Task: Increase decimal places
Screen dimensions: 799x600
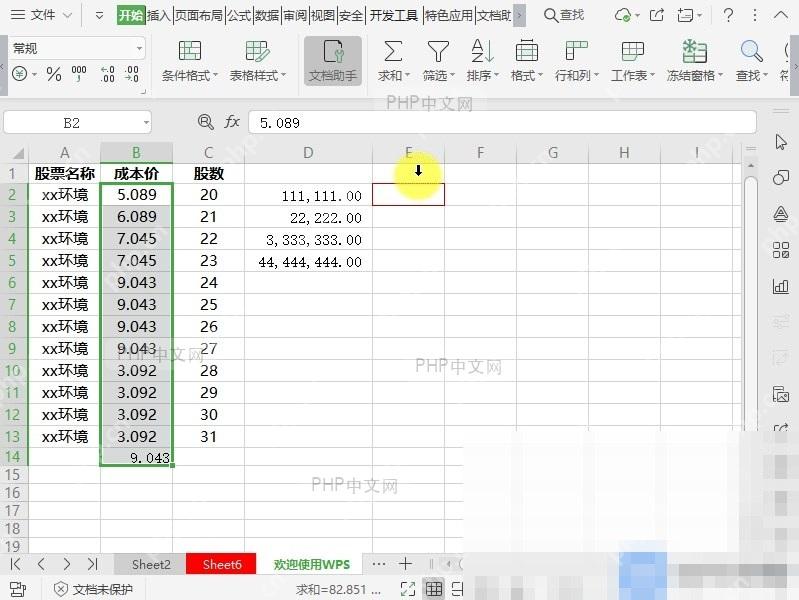Action: (x=108, y=74)
